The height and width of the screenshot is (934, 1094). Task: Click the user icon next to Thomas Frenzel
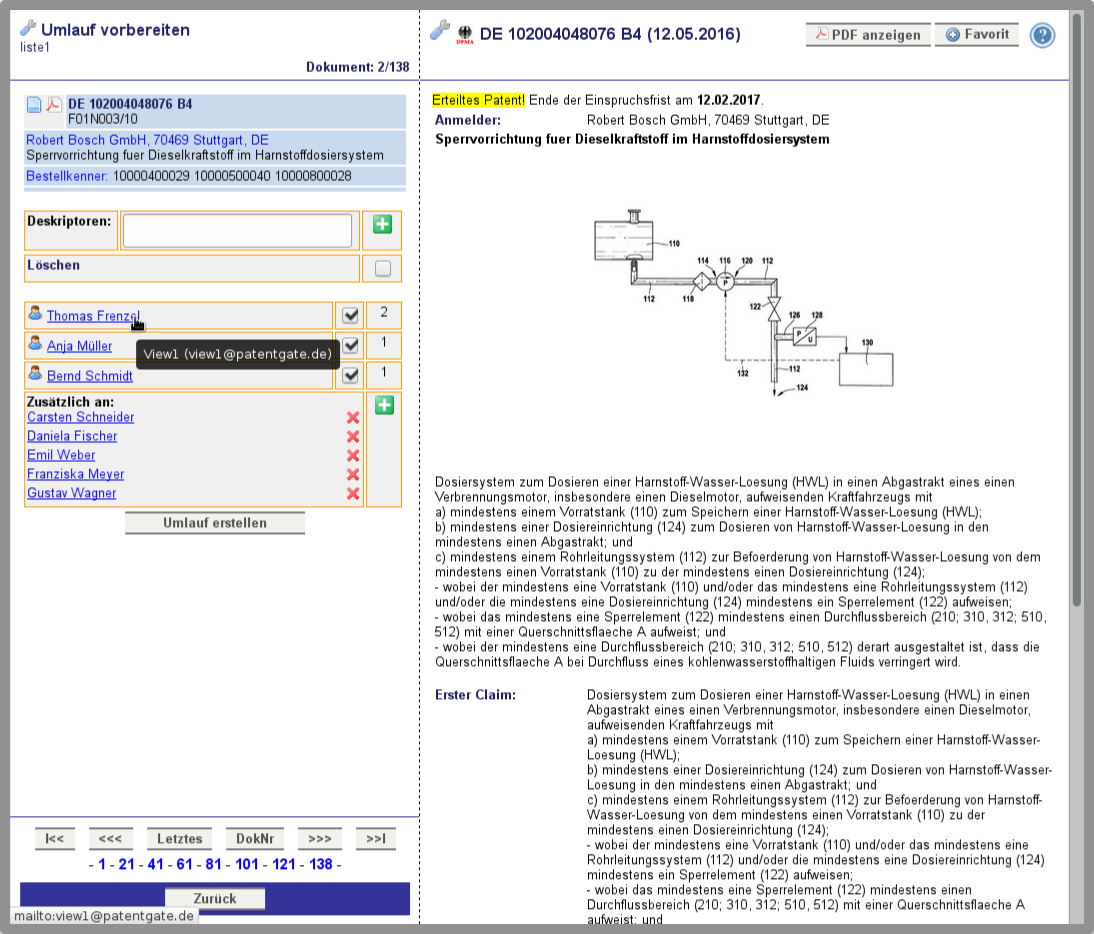35,314
